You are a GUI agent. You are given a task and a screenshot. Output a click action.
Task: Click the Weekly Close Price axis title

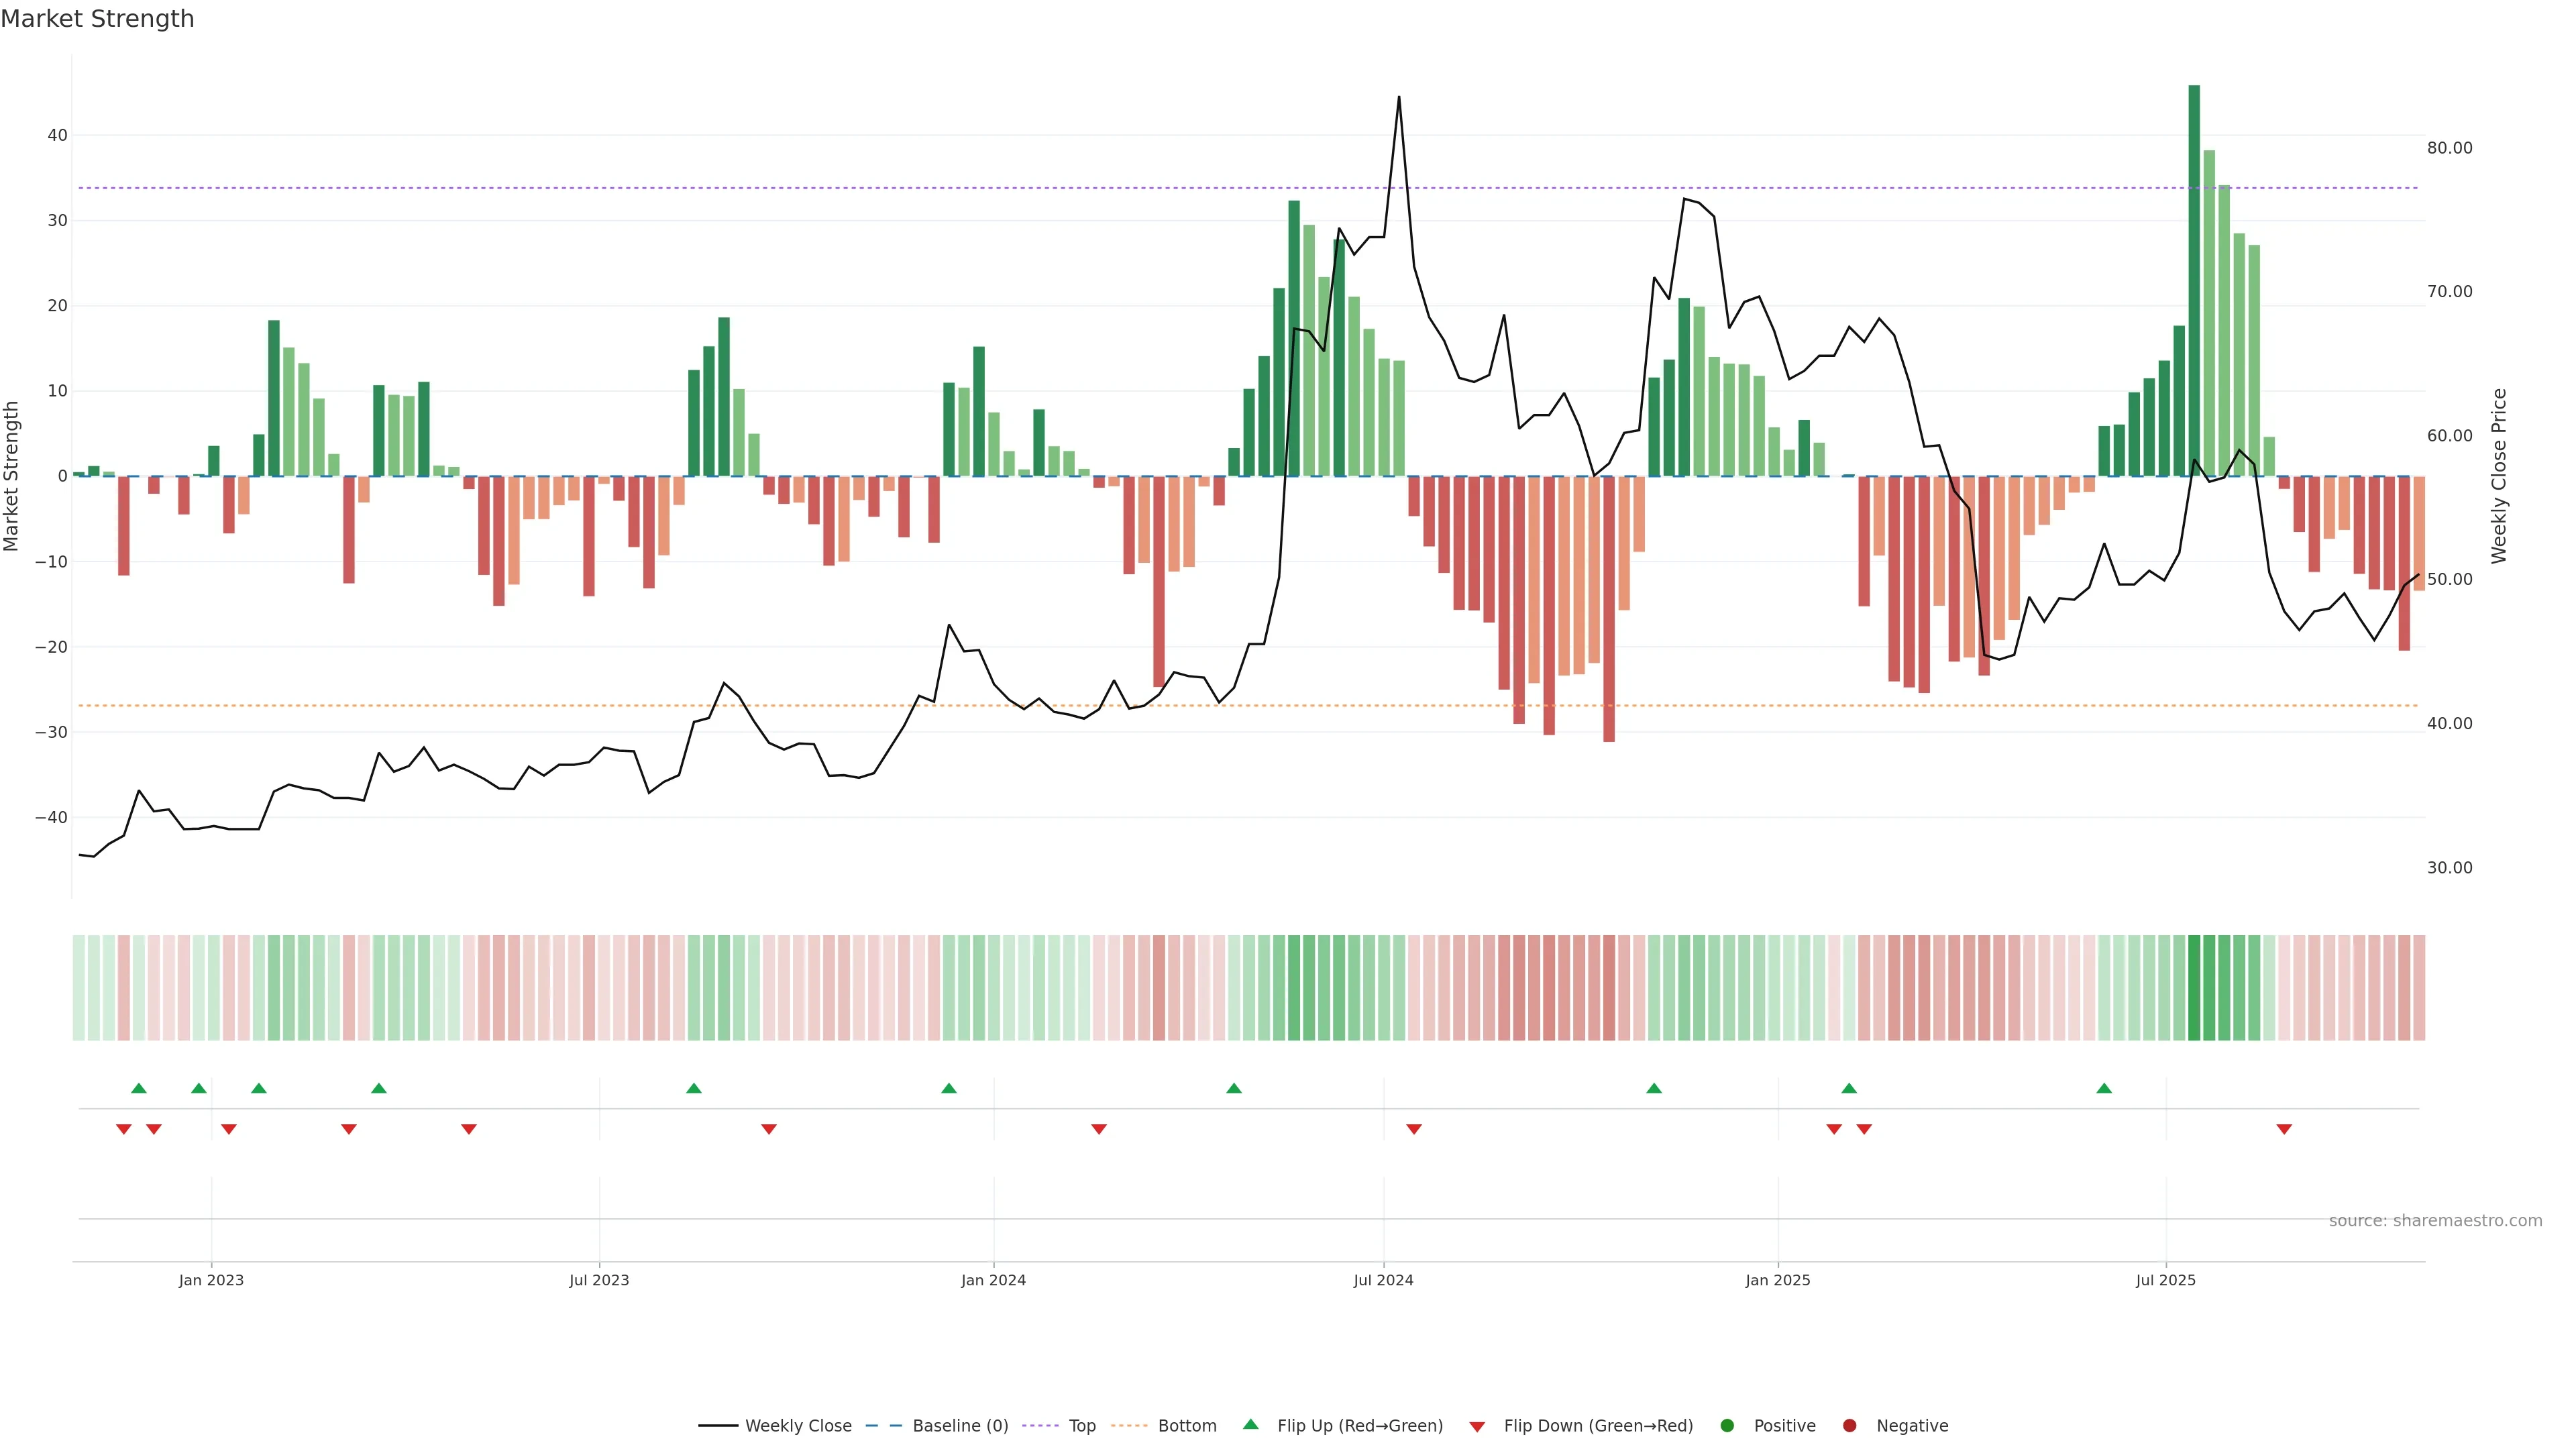(x=2499, y=476)
